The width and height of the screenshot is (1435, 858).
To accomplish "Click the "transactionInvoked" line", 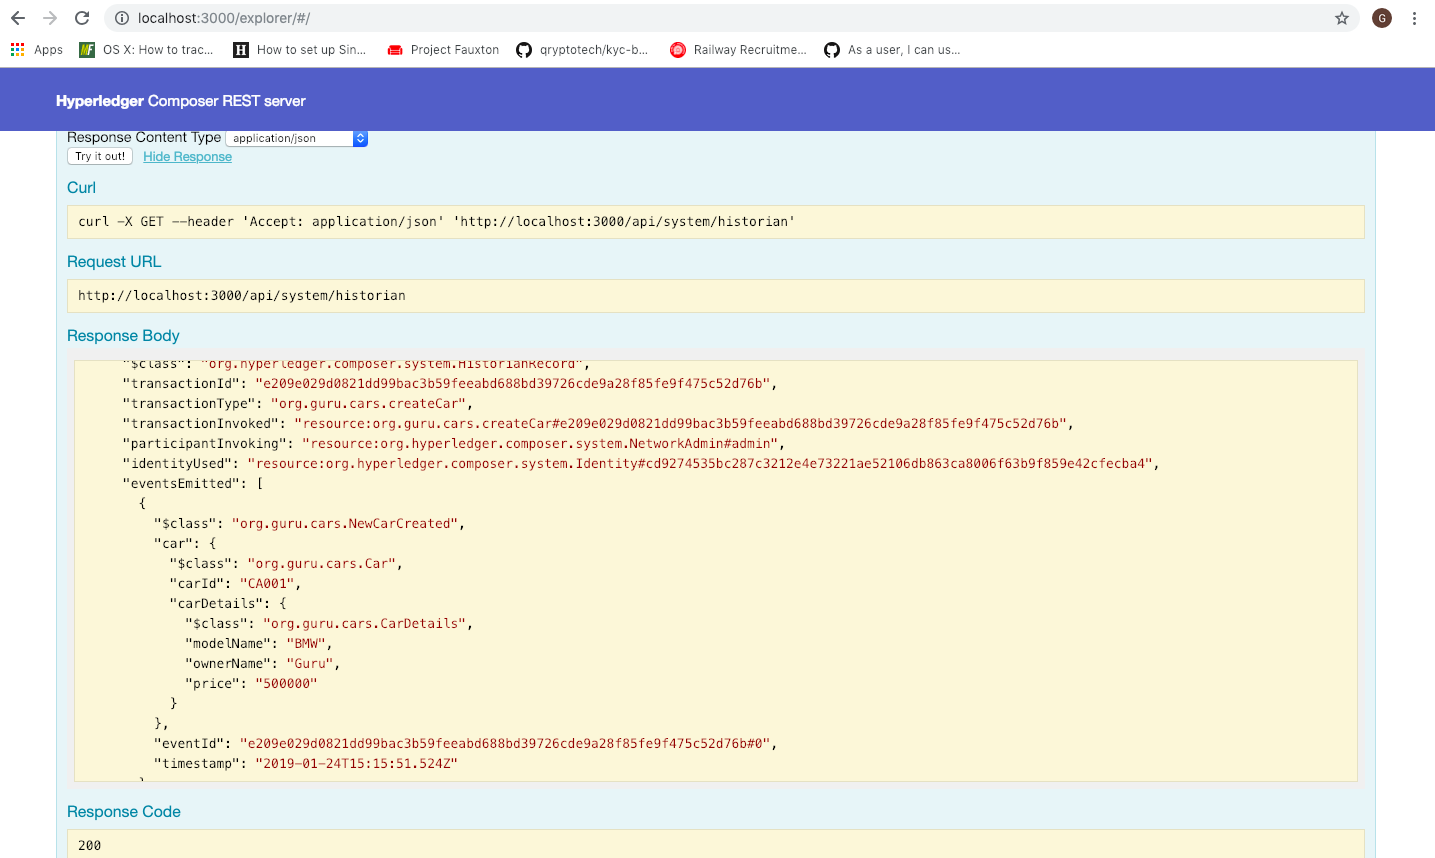I will pos(598,424).
